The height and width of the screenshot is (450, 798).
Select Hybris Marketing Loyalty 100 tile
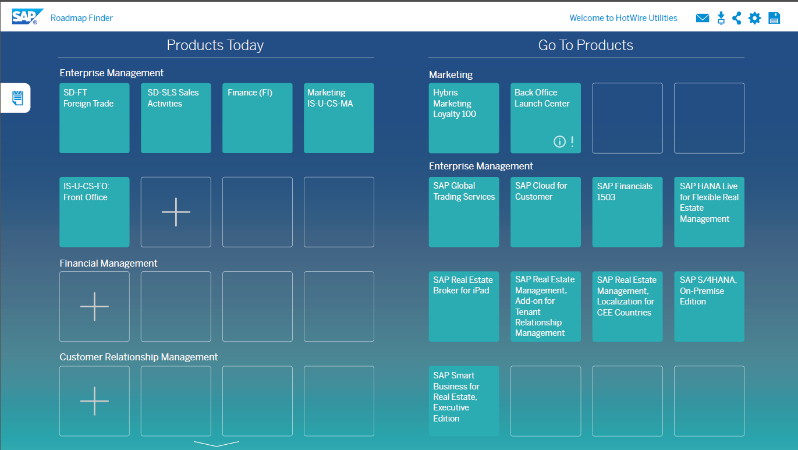[464, 118]
